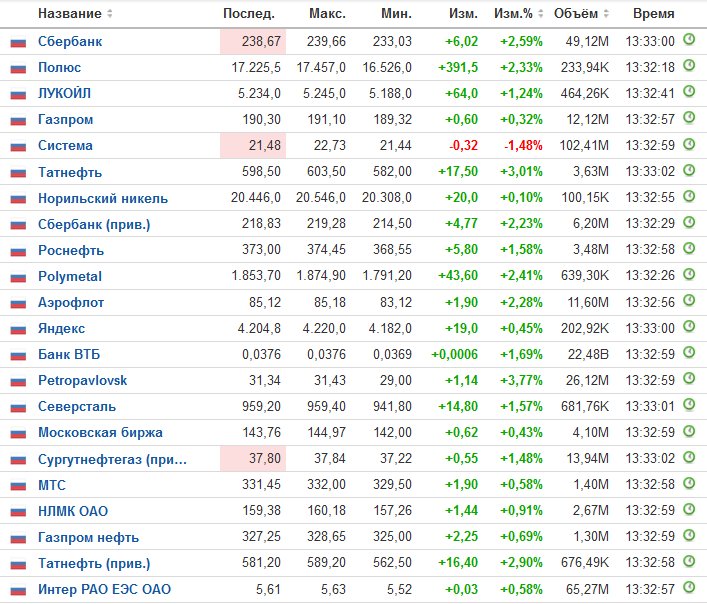Open the Яндекс stock link
The width and height of the screenshot is (707, 604).
pos(61,329)
